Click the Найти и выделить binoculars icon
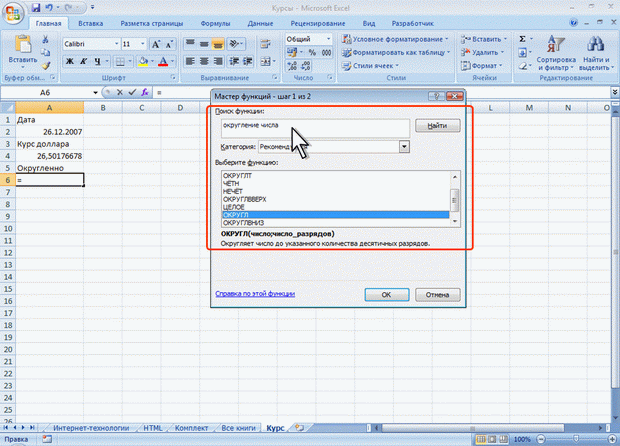620x446 pixels. click(x=597, y=44)
